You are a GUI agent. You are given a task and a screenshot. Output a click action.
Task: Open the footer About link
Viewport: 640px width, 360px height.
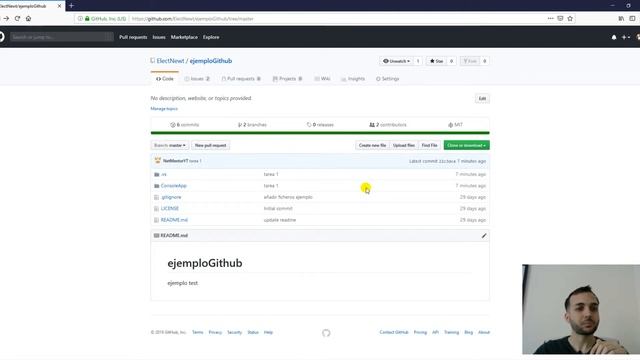[x=484, y=332]
